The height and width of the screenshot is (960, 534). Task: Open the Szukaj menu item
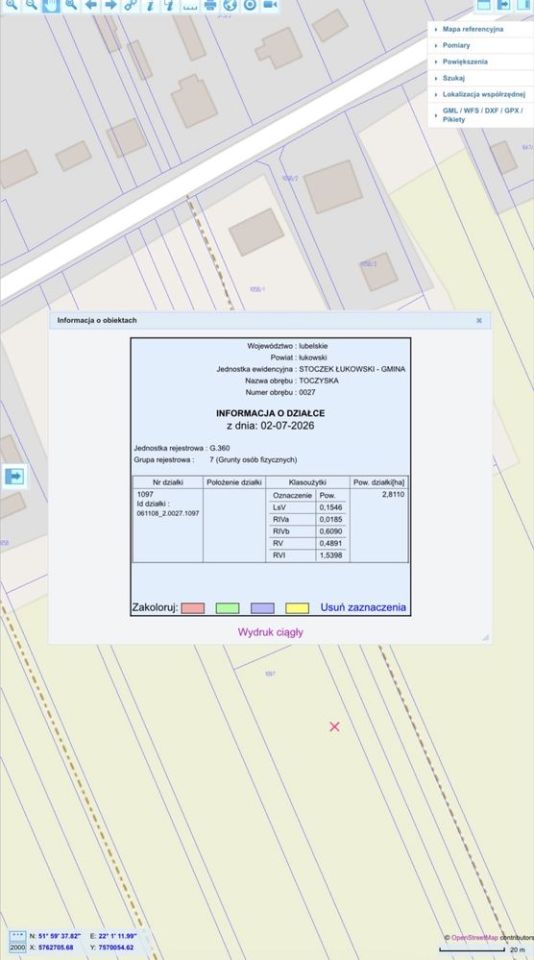click(453, 78)
